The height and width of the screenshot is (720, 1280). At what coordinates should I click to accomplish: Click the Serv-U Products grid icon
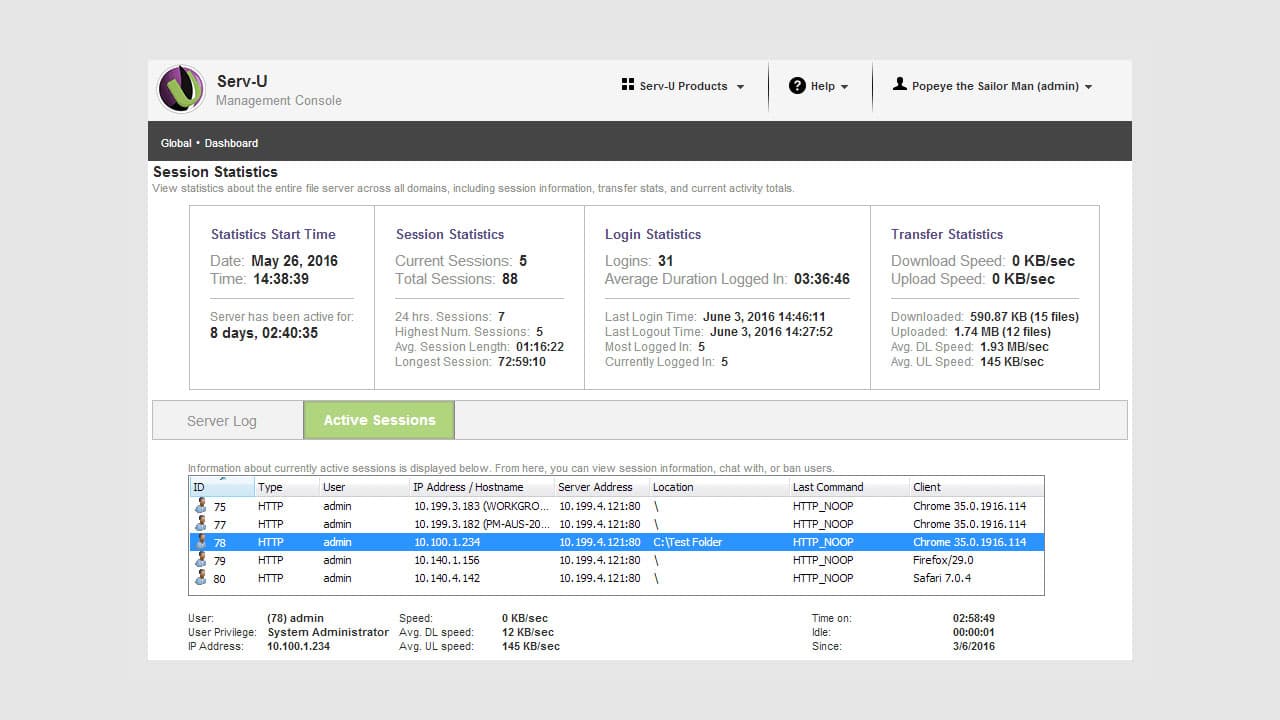628,86
